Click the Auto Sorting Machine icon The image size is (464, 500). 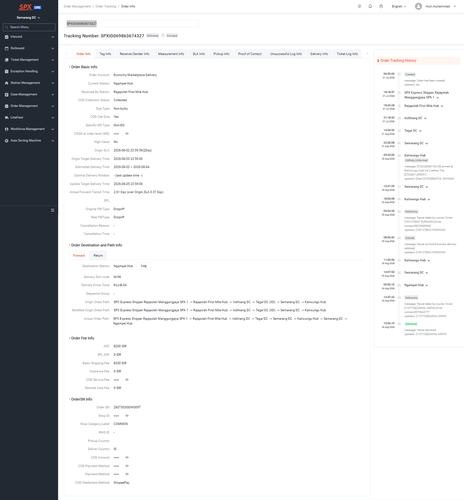point(6,141)
